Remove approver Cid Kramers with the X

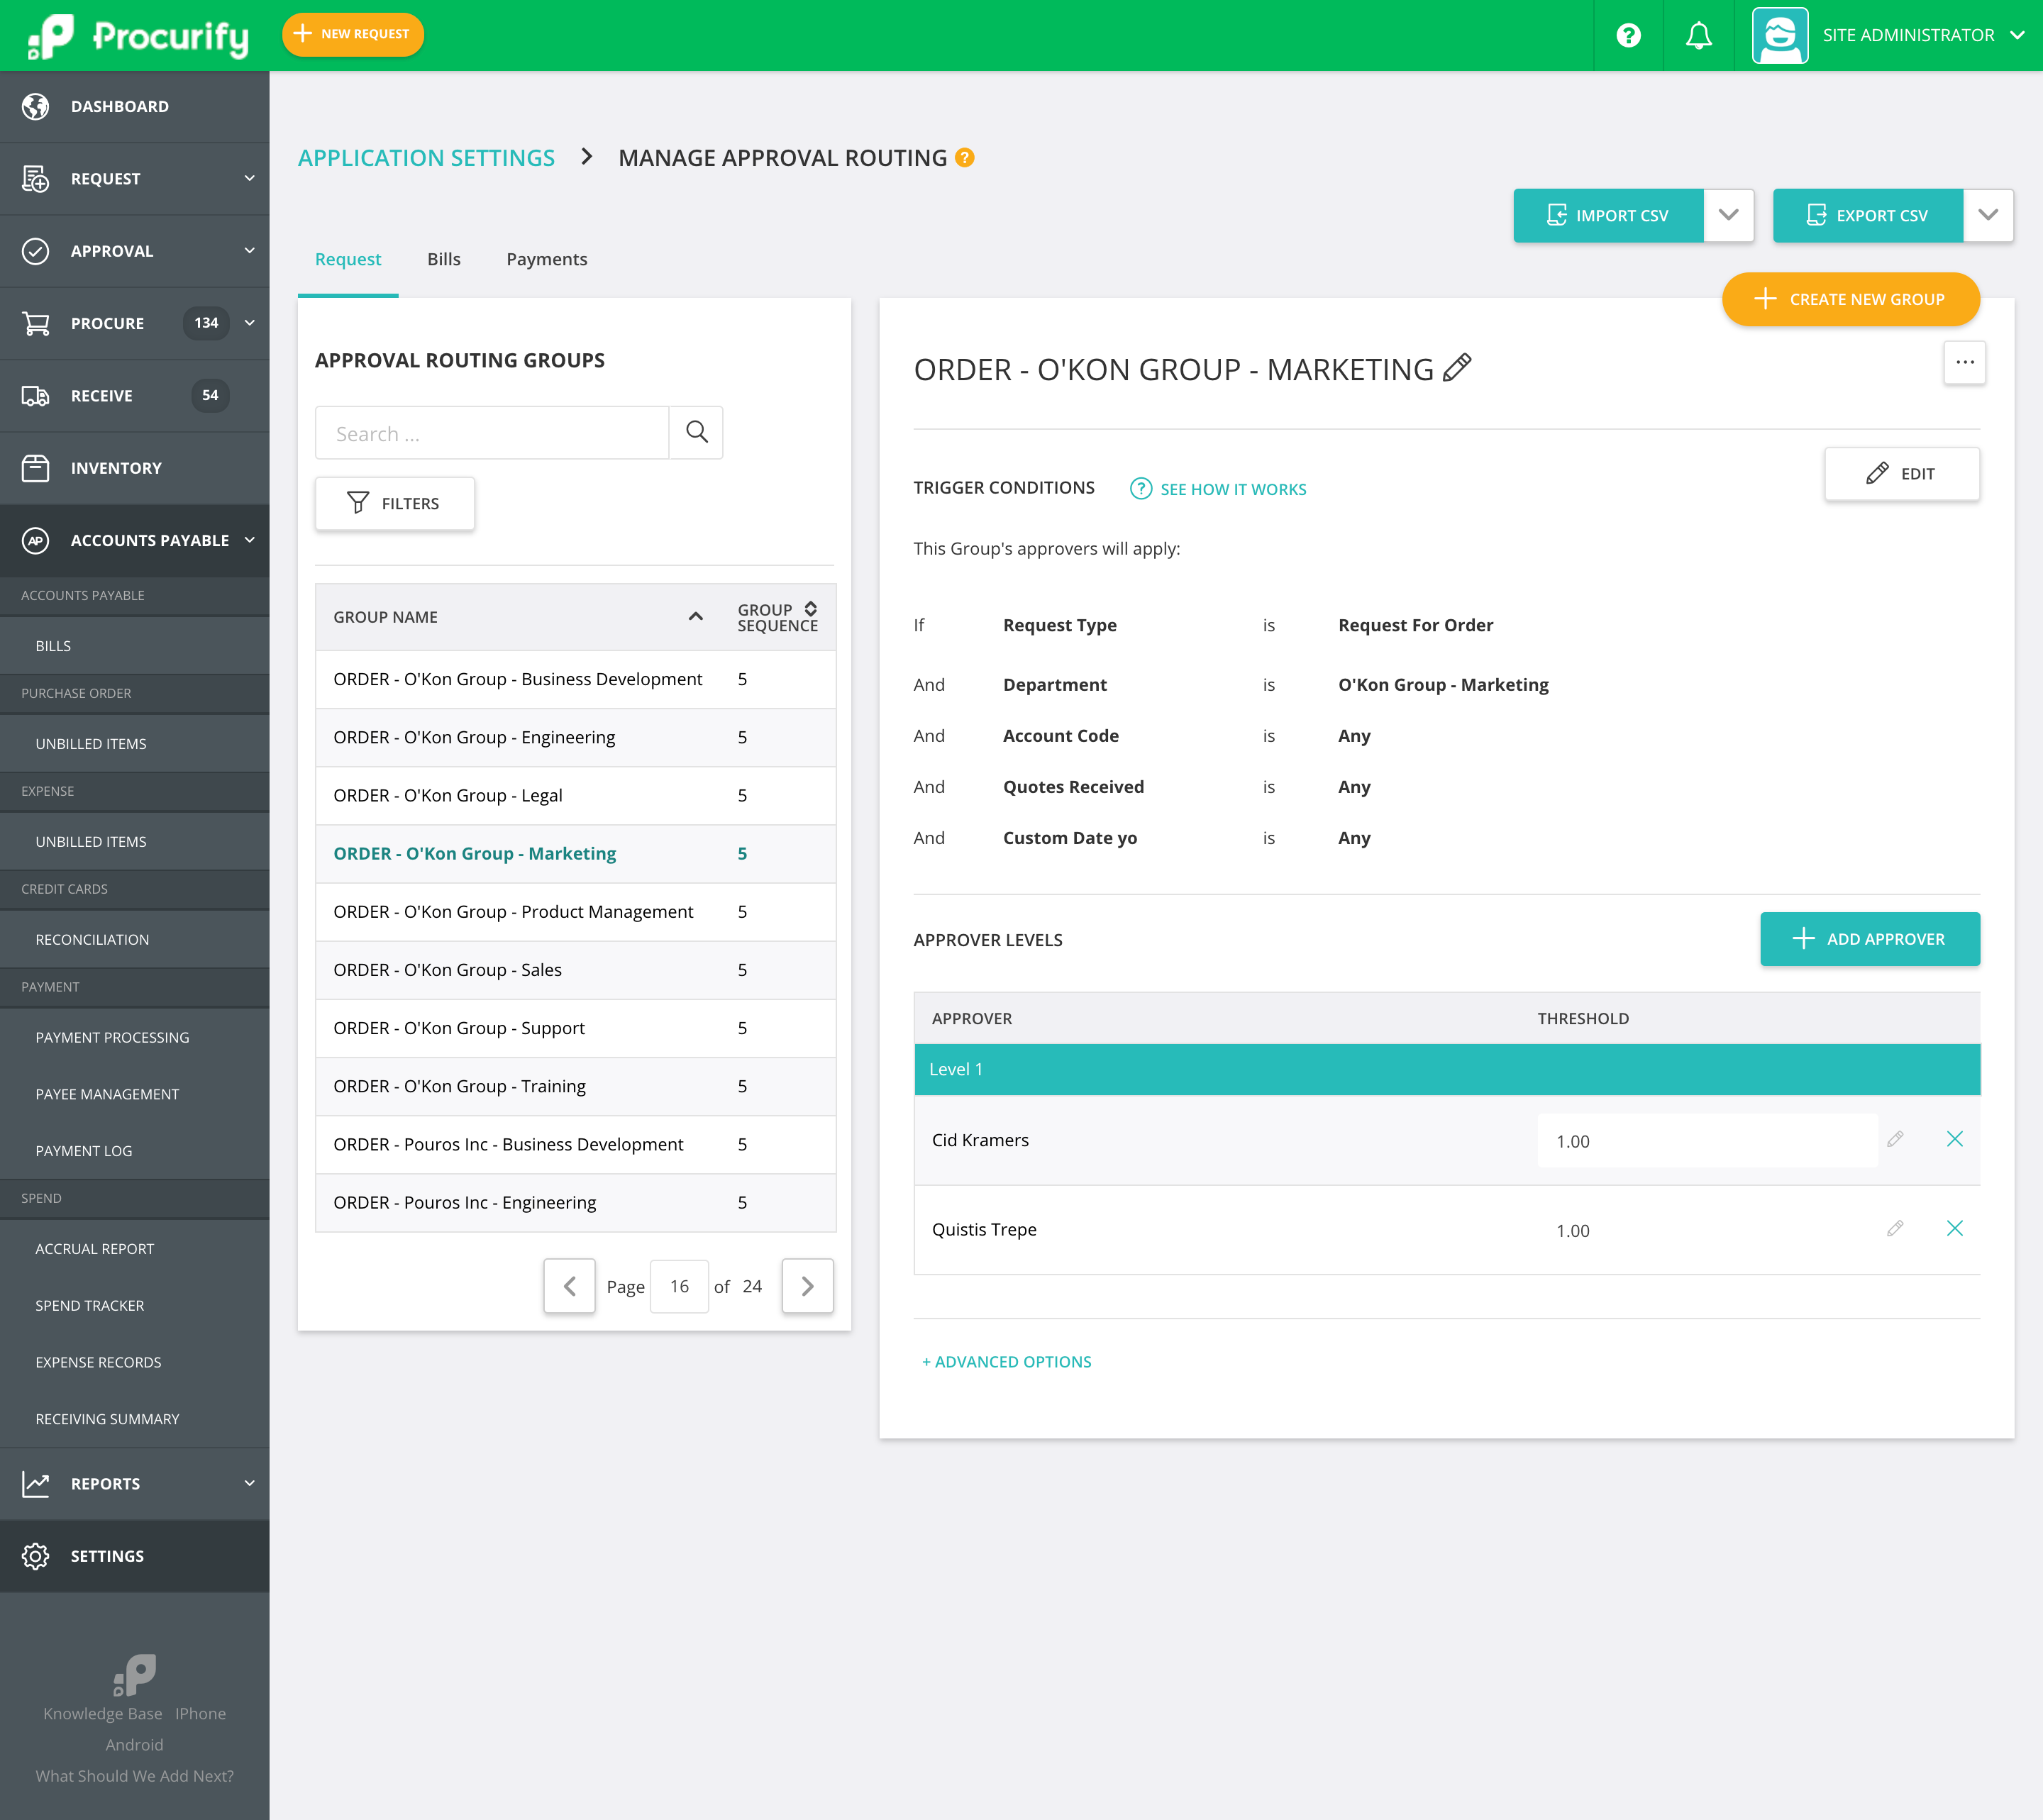click(x=1955, y=1139)
